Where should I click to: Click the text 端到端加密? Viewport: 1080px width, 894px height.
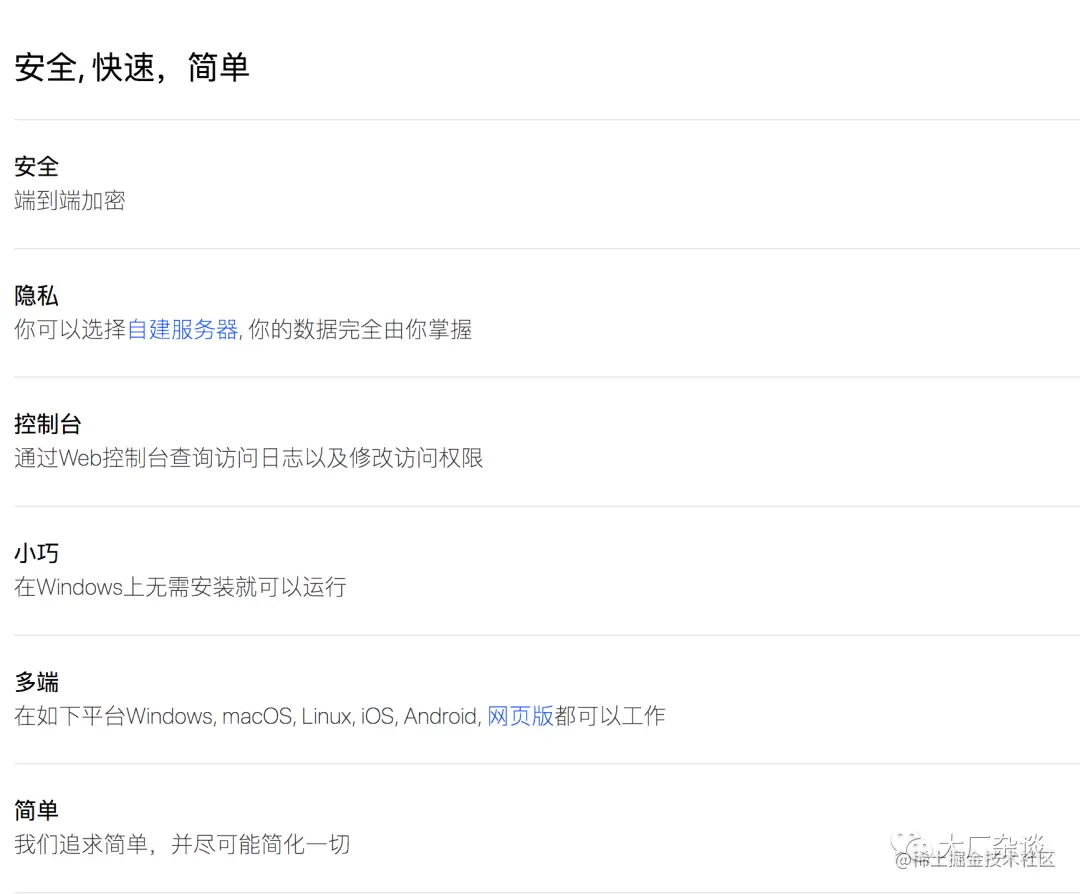click(70, 200)
